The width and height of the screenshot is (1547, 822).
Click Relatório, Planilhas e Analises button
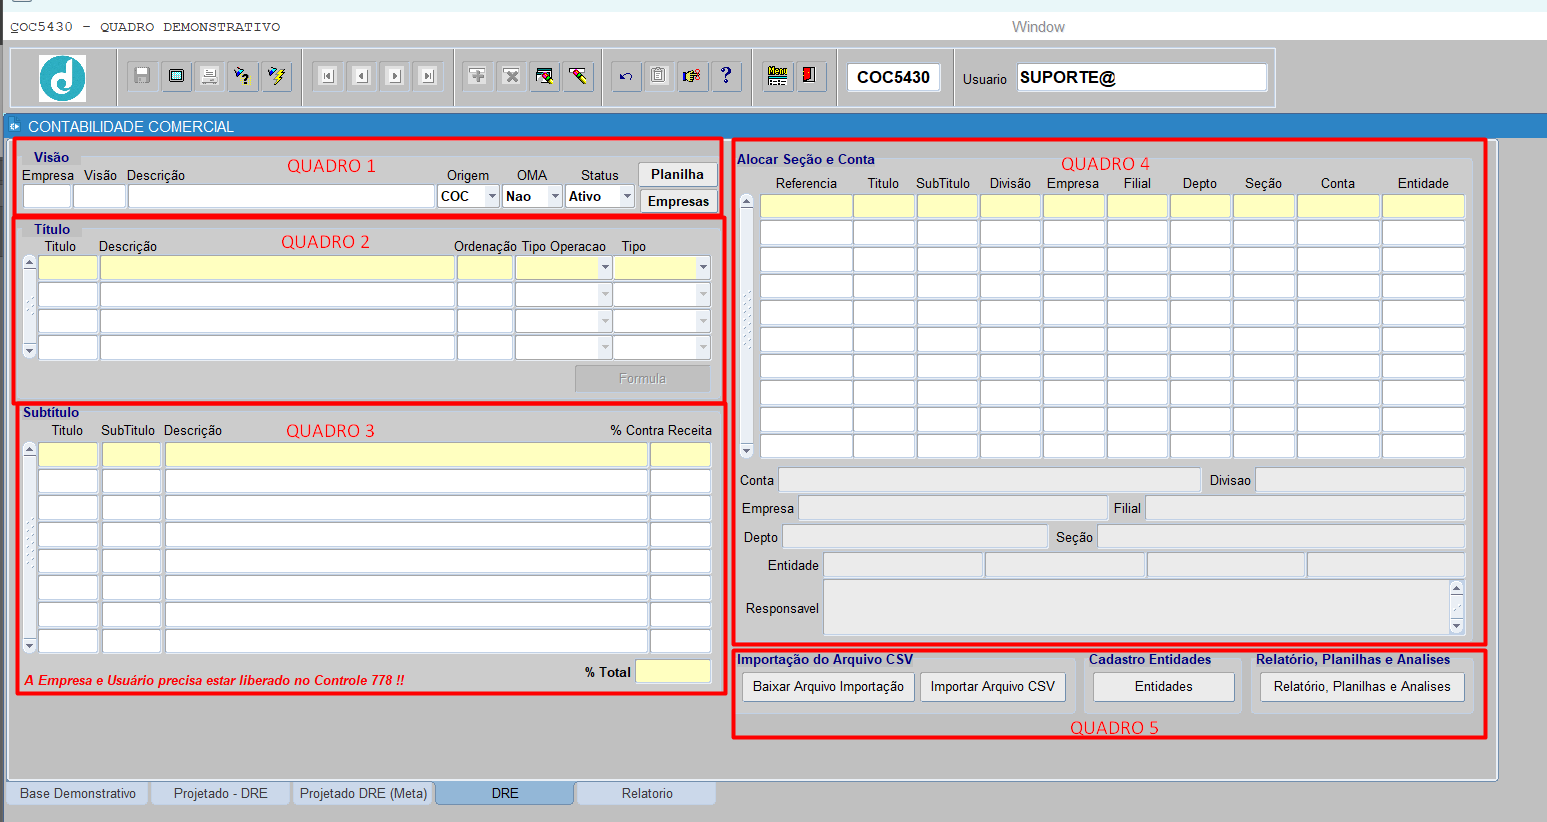1362,687
